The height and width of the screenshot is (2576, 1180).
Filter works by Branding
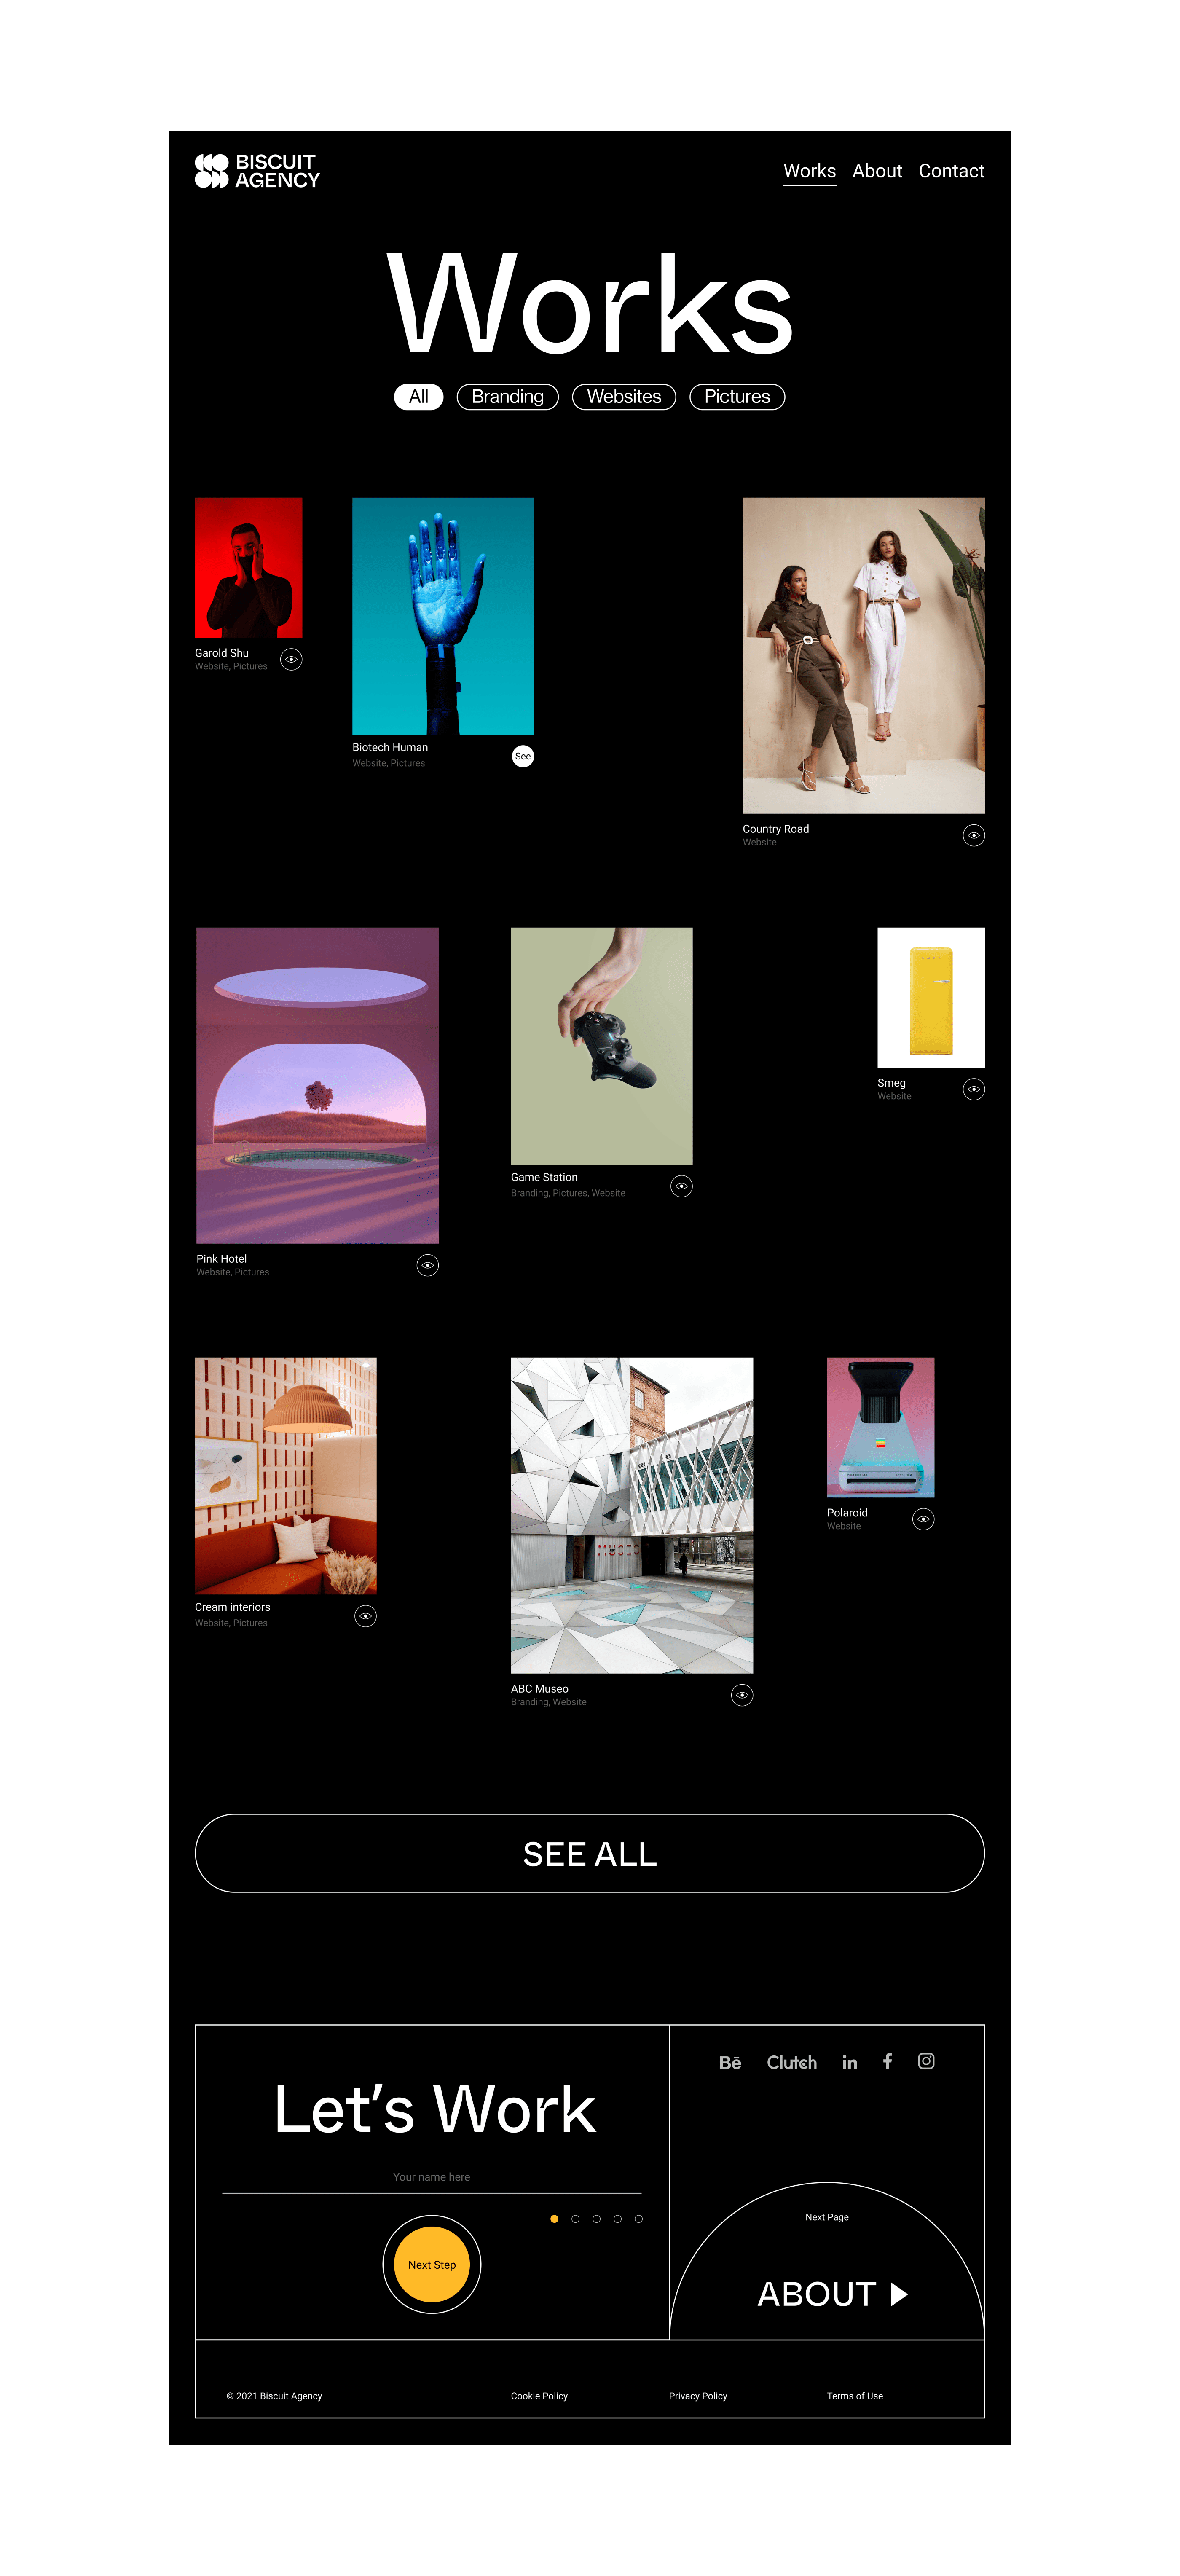[507, 397]
